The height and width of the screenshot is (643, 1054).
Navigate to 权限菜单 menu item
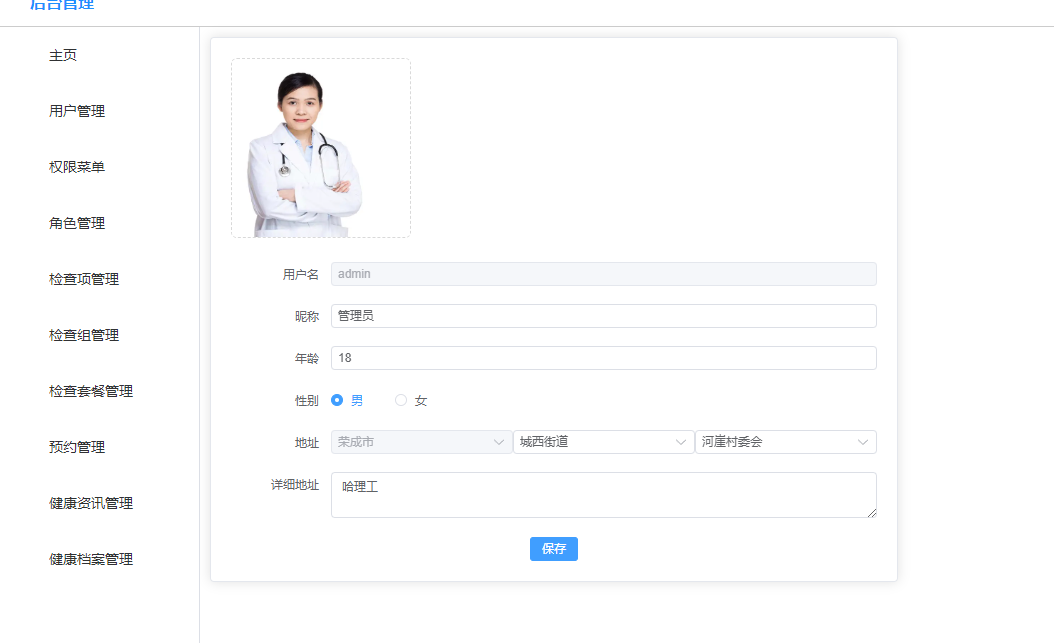click(x=77, y=167)
